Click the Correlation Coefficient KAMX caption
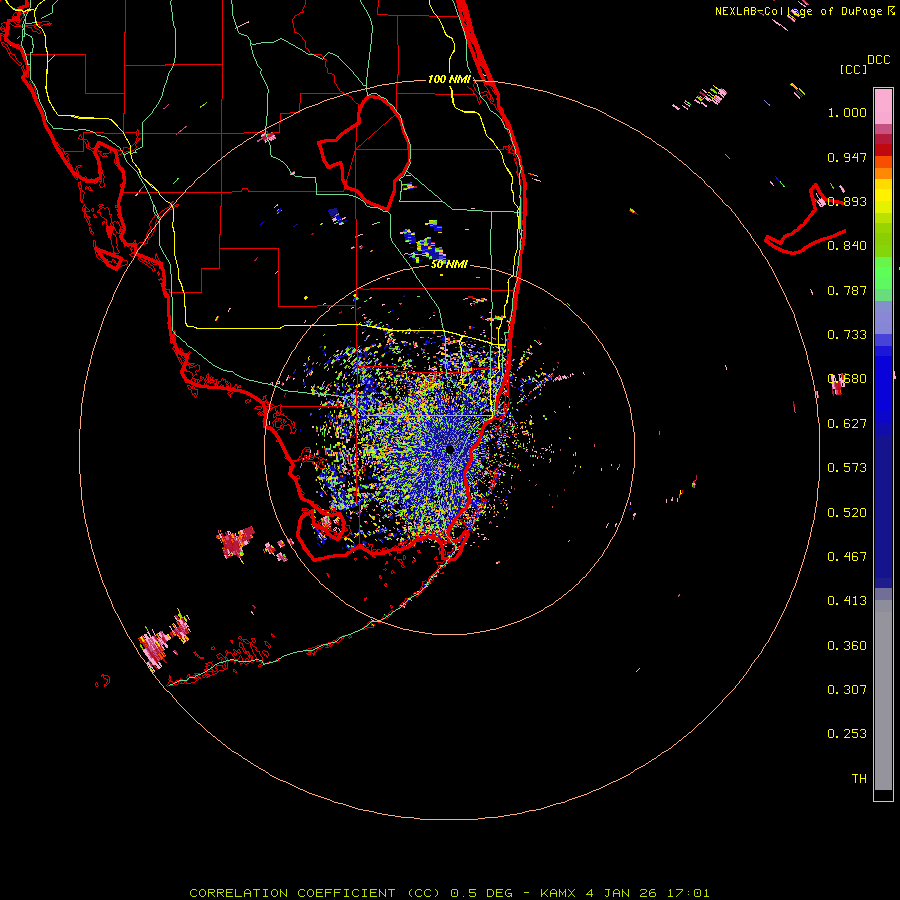900x900 pixels. (449, 893)
